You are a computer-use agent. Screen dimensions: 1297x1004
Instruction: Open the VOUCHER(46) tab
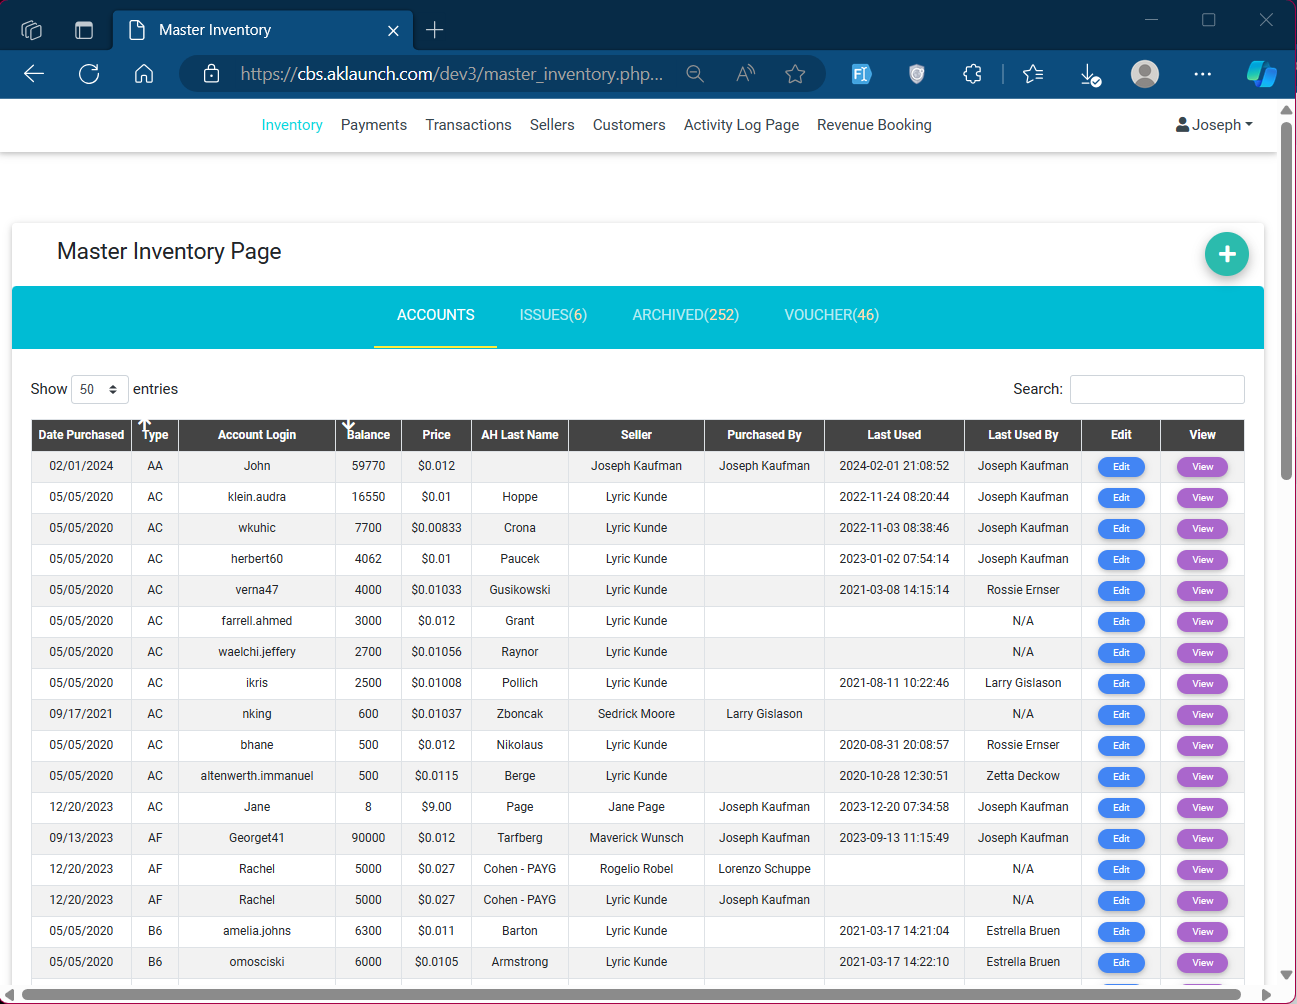click(831, 315)
